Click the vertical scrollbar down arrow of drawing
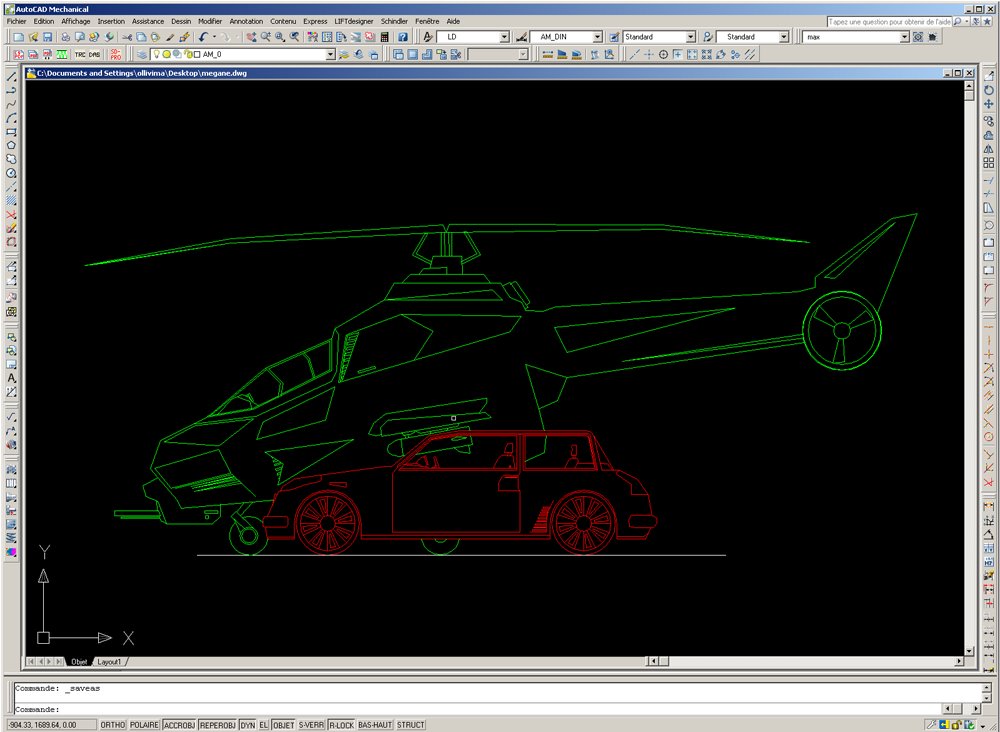 tap(969, 651)
